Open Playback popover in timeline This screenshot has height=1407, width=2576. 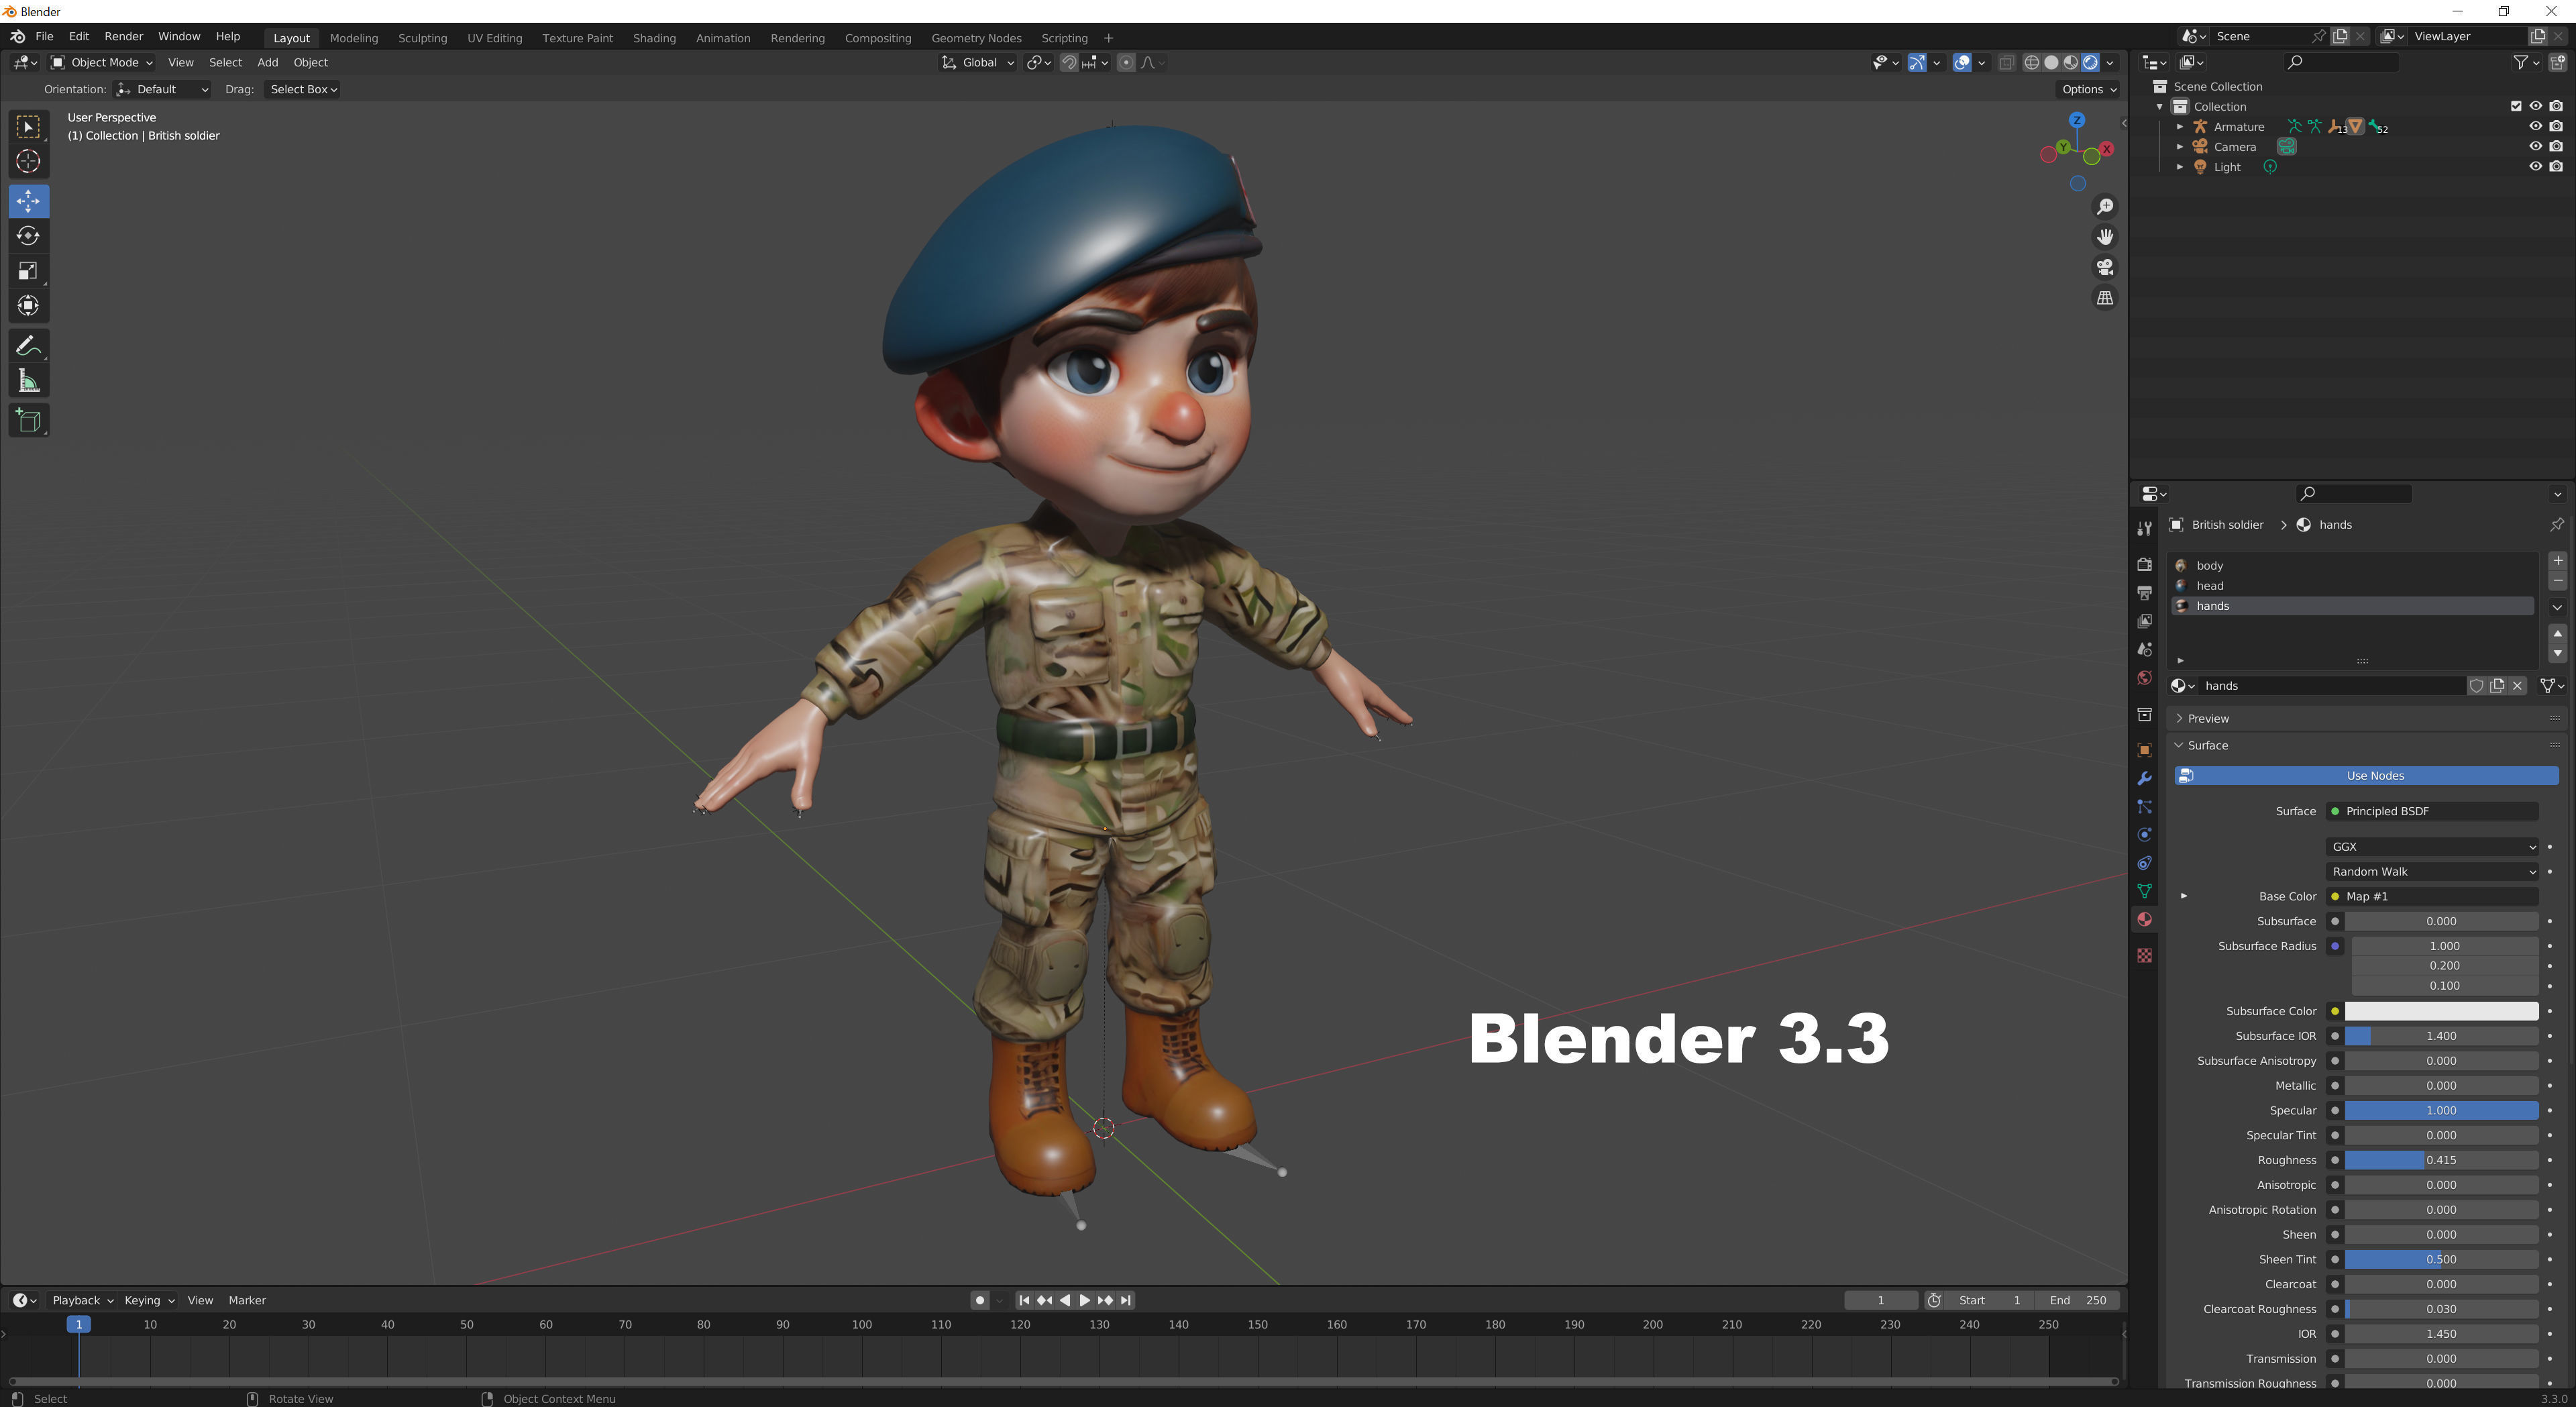coord(82,1301)
